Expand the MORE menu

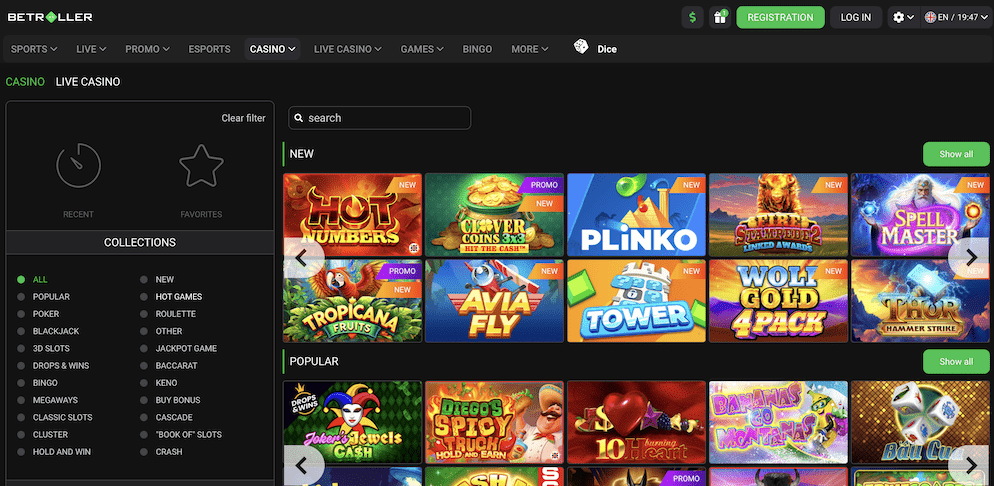pyautogui.click(x=530, y=49)
